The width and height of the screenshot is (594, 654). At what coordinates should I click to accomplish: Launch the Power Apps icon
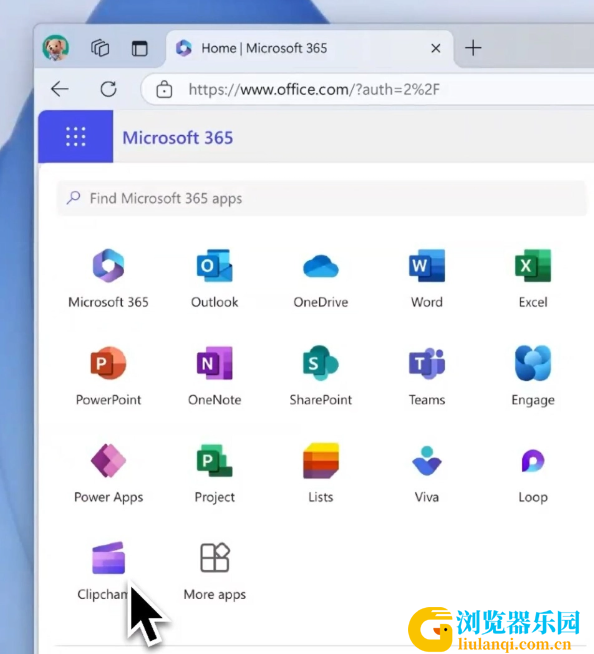[108, 460]
